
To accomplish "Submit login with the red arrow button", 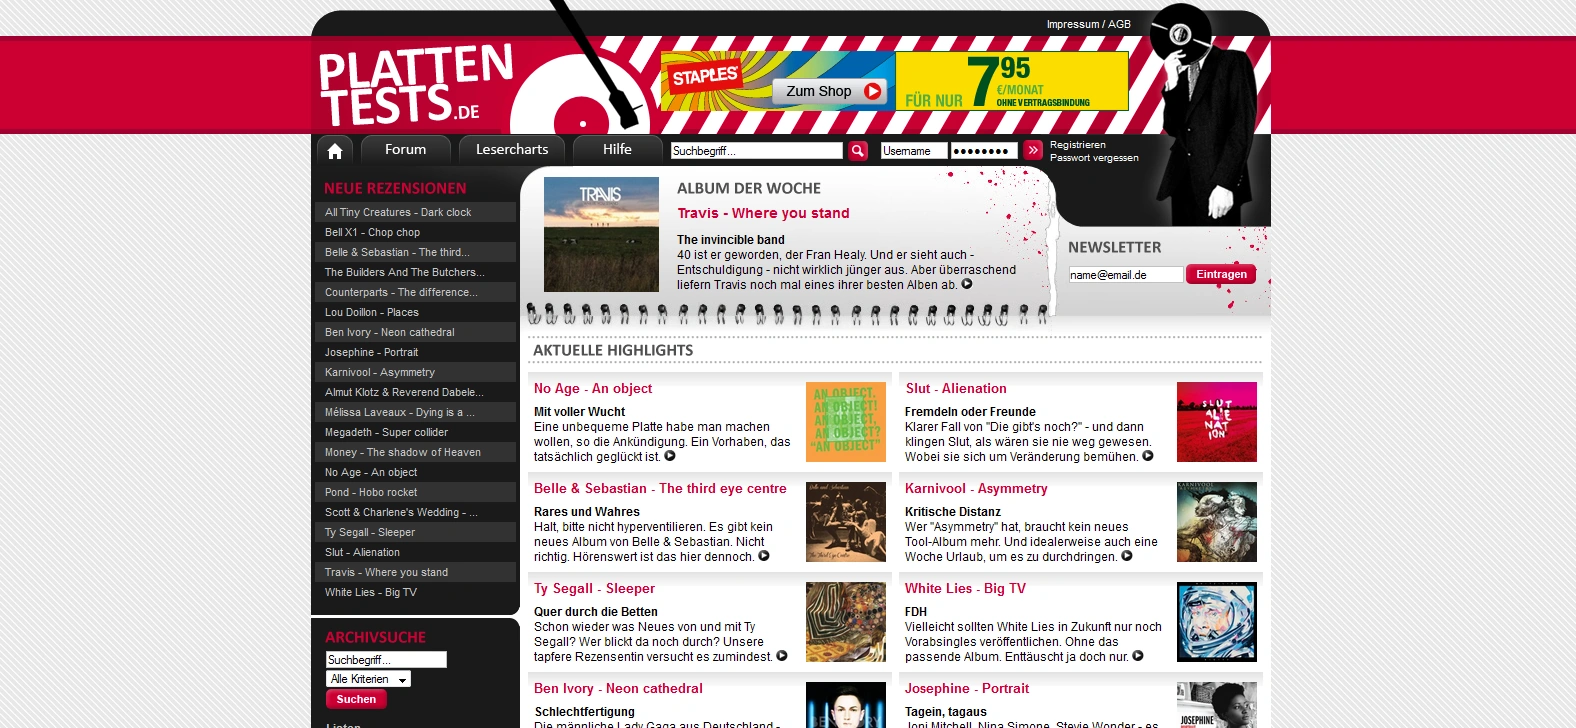I will [1033, 150].
